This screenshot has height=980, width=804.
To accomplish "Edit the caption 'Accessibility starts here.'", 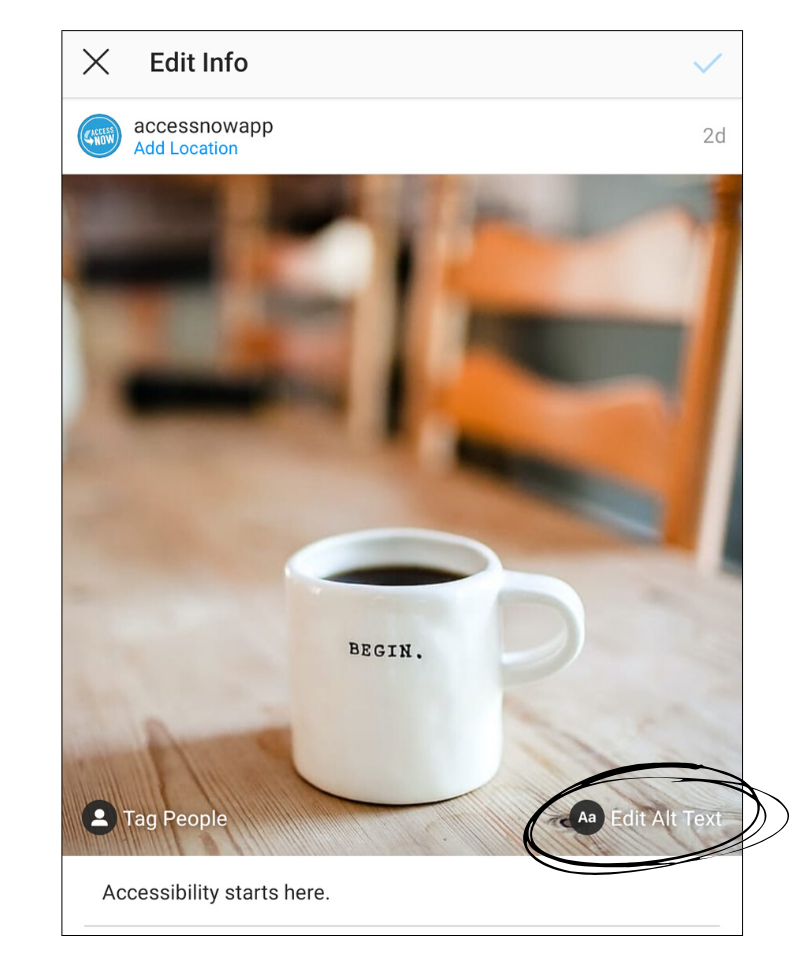I will pos(216,892).
